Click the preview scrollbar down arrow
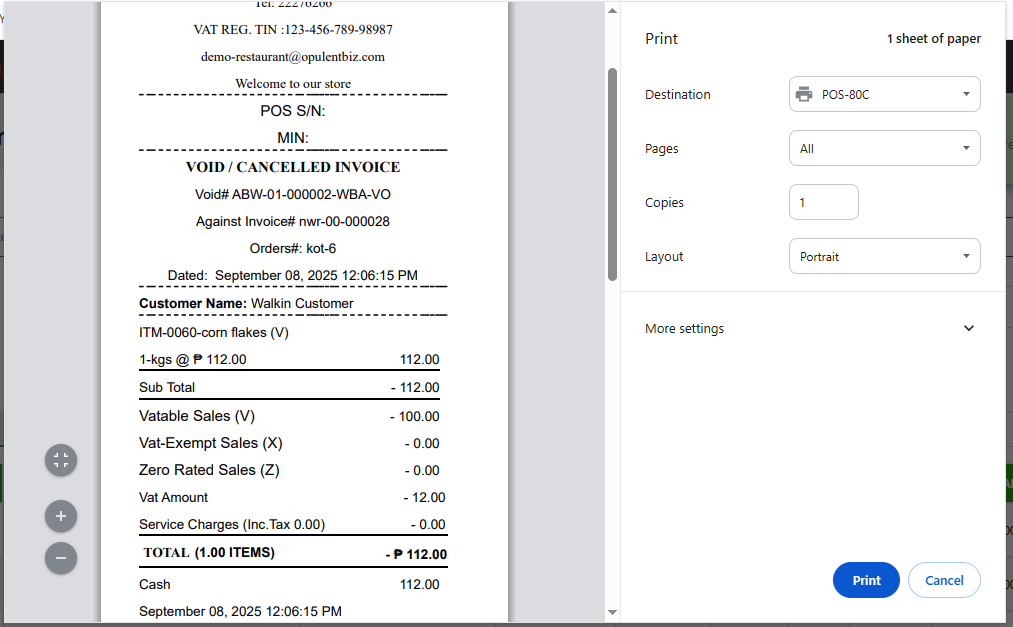The width and height of the screenshot is (1013, 627). (612, 612)
